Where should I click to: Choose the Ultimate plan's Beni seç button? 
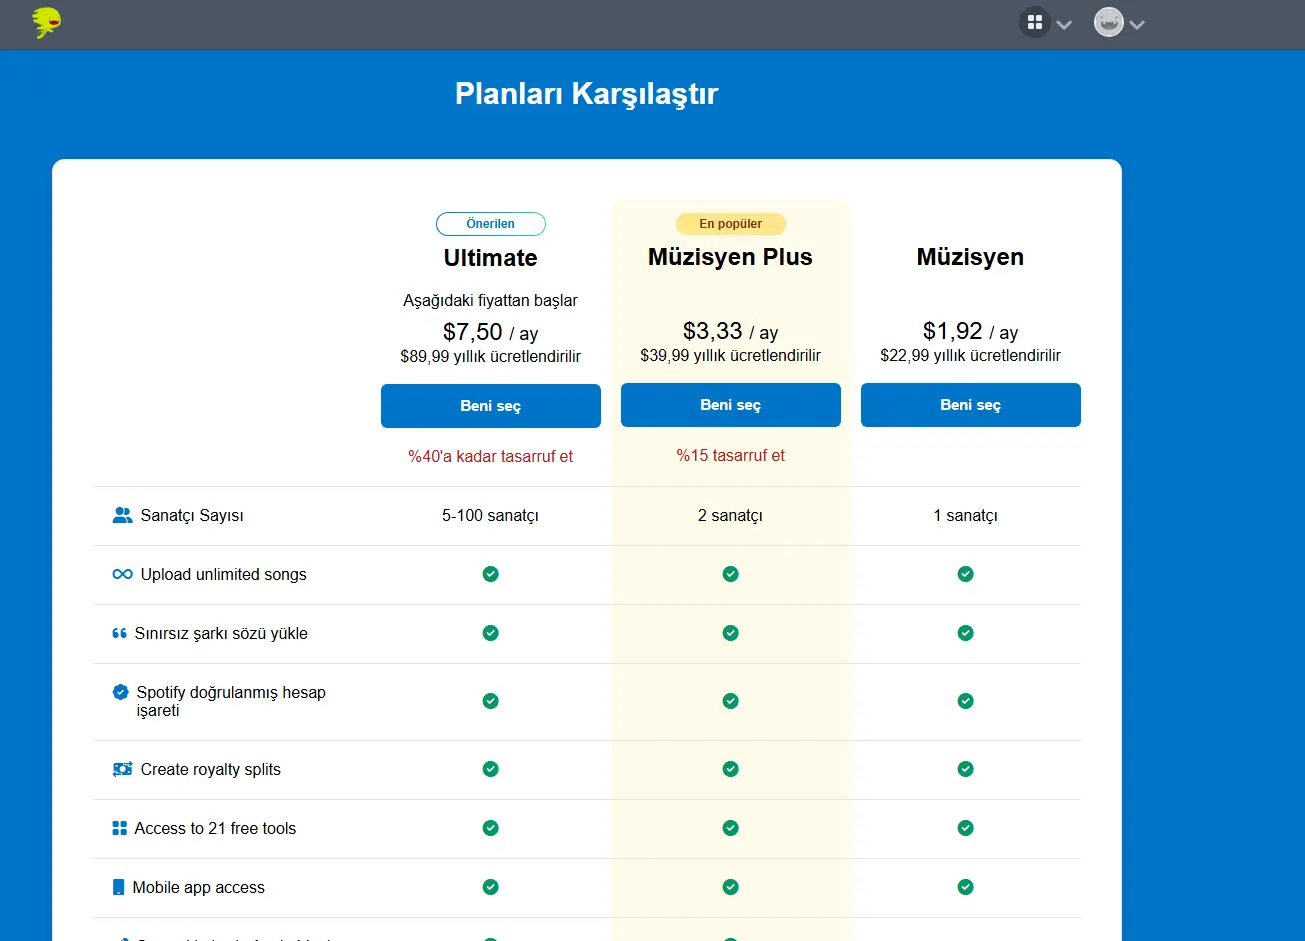click(x=491, y=406)
